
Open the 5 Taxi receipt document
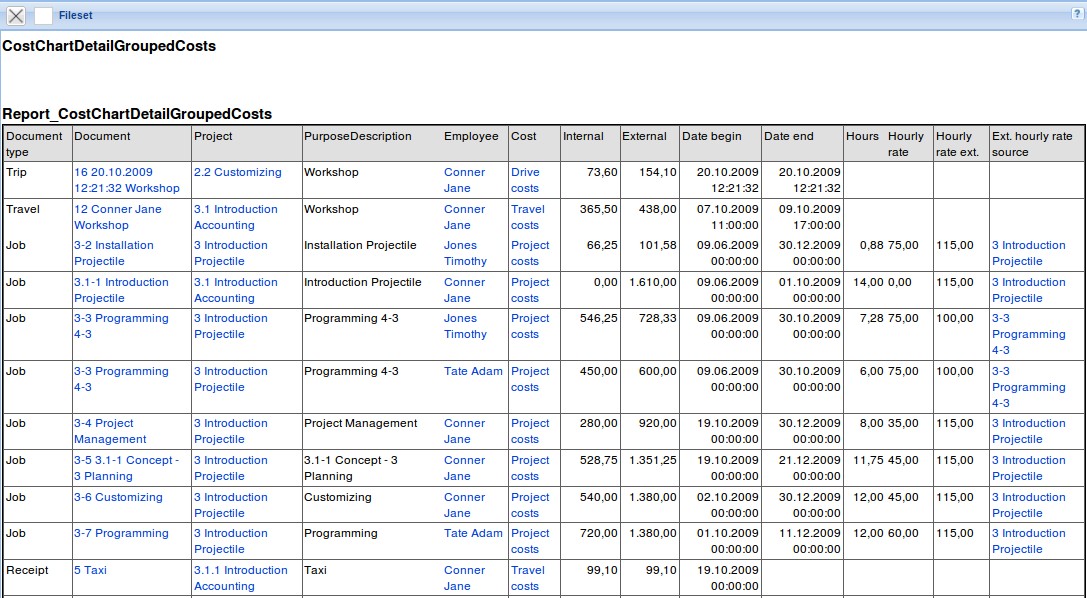click(90, 570)
